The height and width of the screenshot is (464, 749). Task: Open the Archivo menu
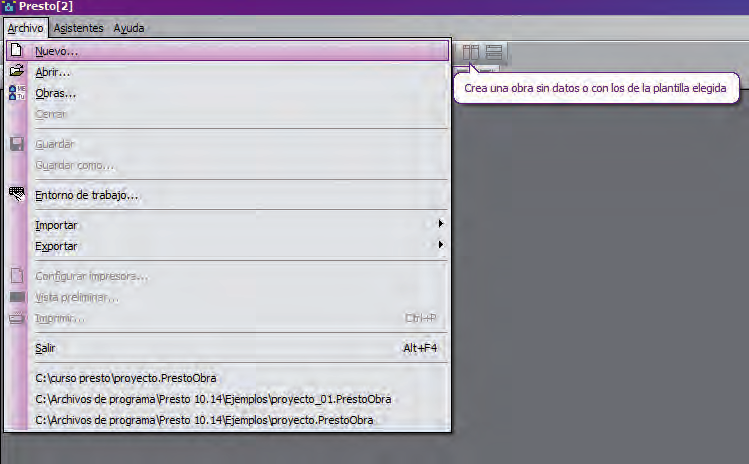click(25, 28)
